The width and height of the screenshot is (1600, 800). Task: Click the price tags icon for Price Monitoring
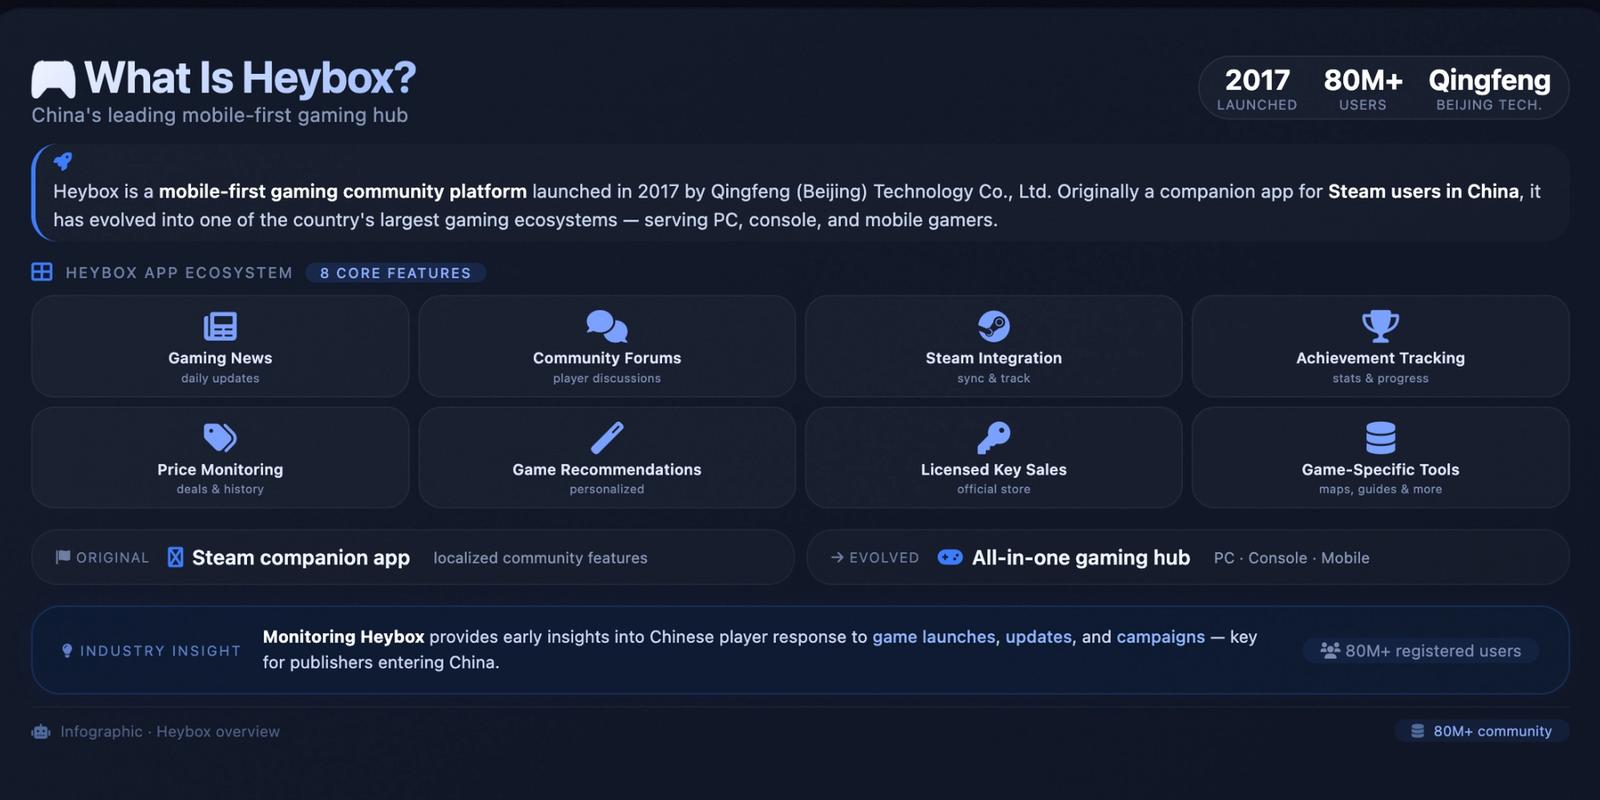(x=220, y=437)
